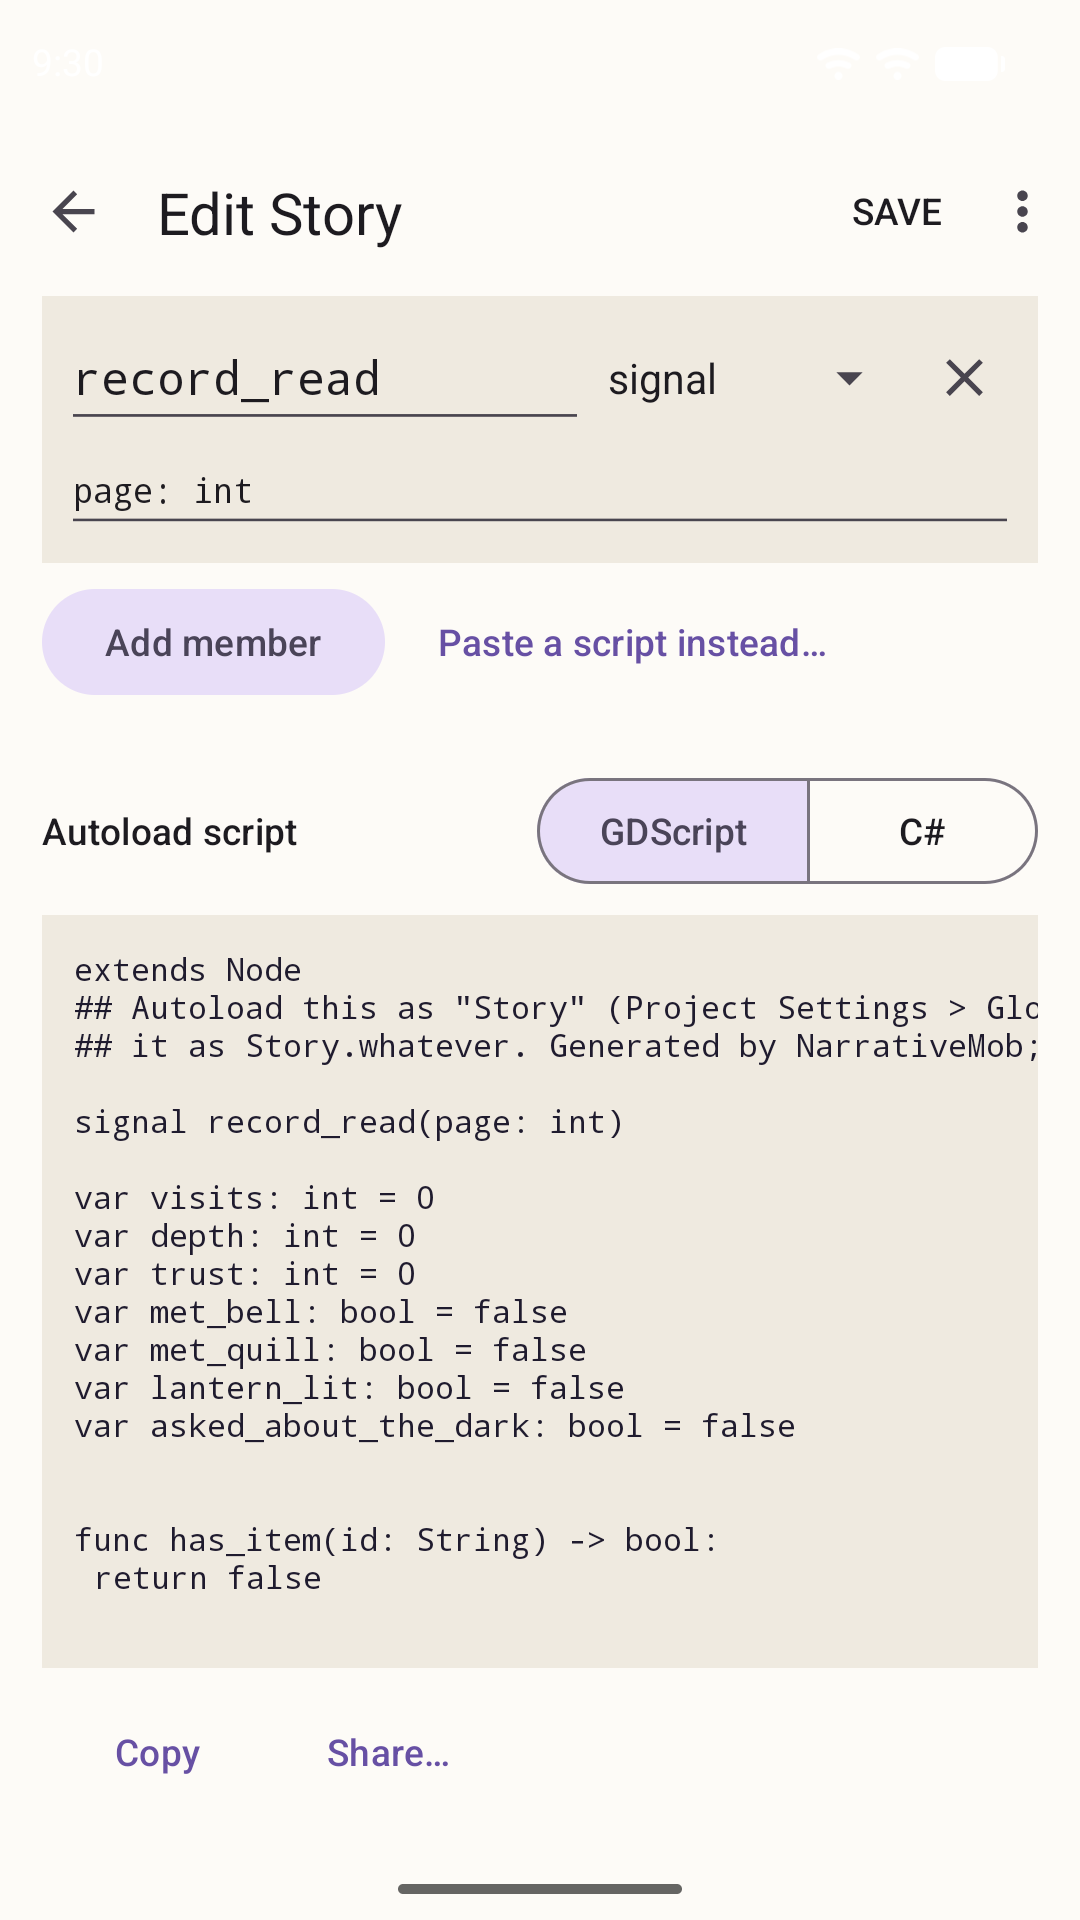Viewport: 1080px width, 1920px height.
Task: Open the three-dot overflow menu
Action: coord(1021,212)
